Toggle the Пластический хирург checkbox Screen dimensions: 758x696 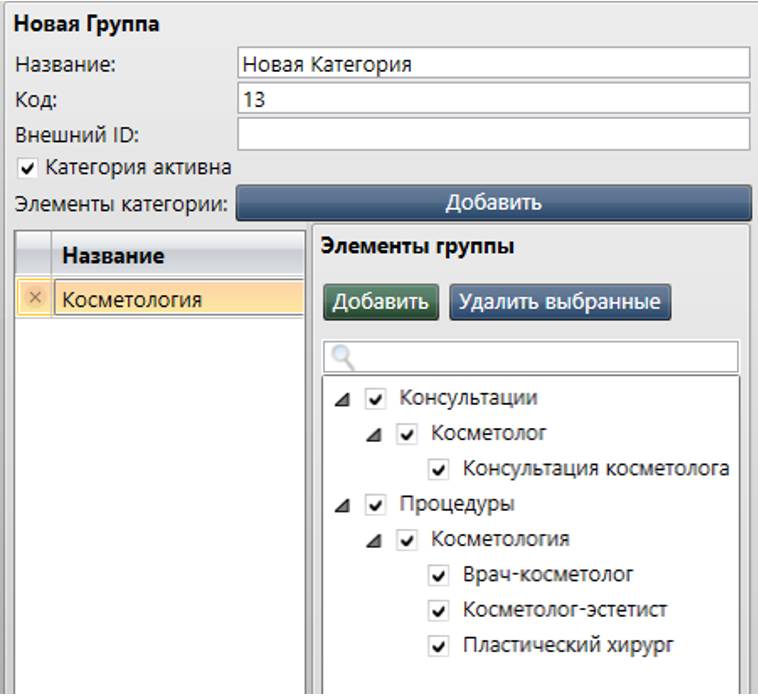tap(438, 645)
